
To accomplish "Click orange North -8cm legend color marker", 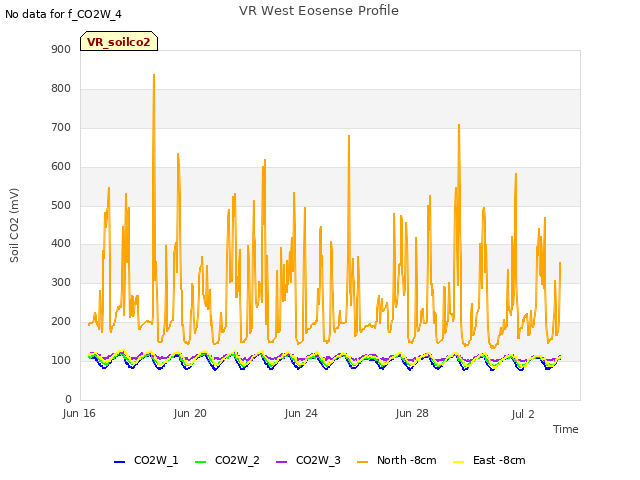I will point(362,462).
